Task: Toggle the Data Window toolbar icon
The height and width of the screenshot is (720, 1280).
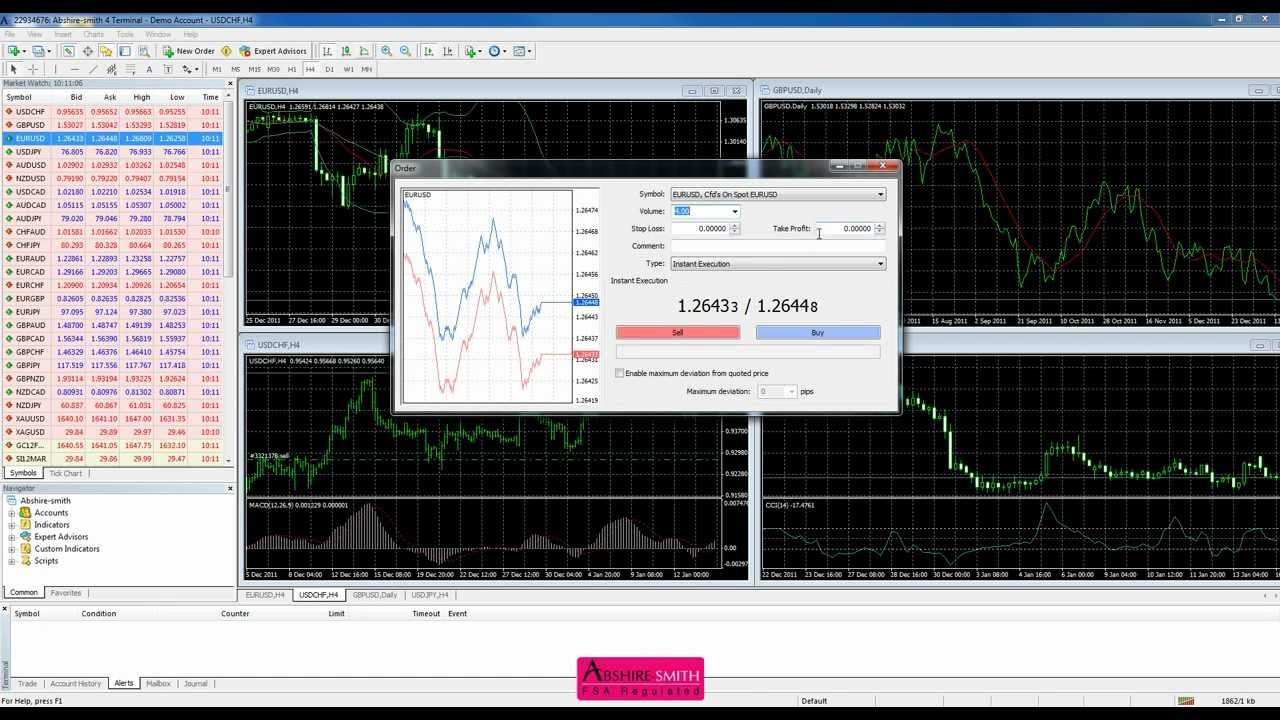Action: click(88, 51)
